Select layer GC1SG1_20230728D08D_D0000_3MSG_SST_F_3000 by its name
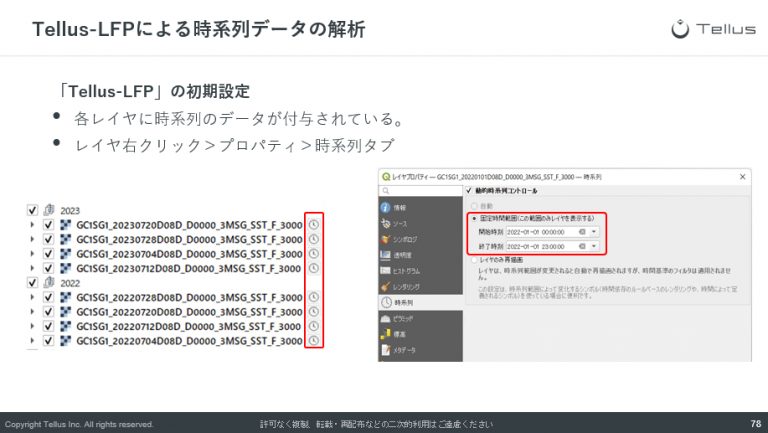The width and height of the screenshot is (768, 433). tap(189, 240)
